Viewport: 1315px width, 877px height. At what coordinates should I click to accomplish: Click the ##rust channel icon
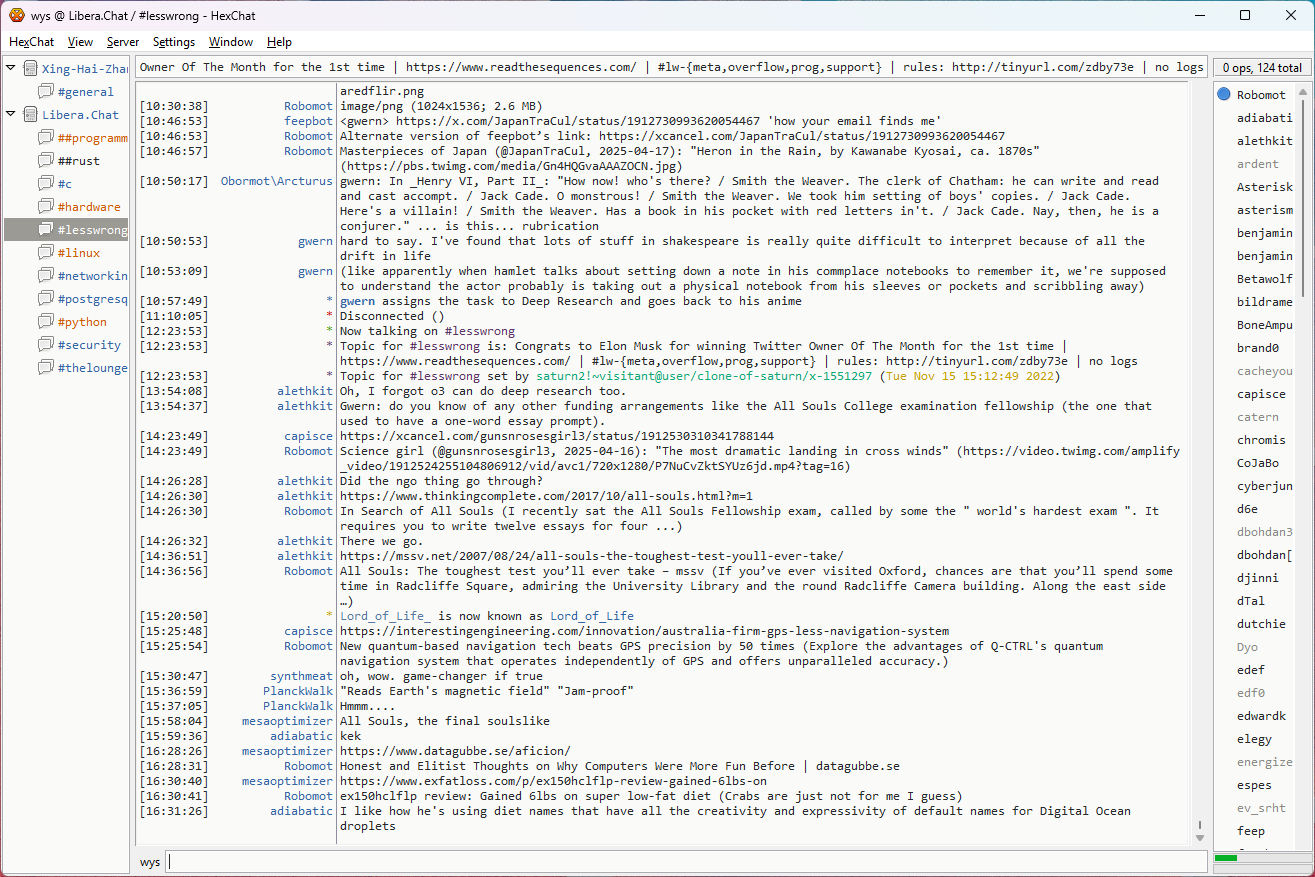(x=46, y=161)
